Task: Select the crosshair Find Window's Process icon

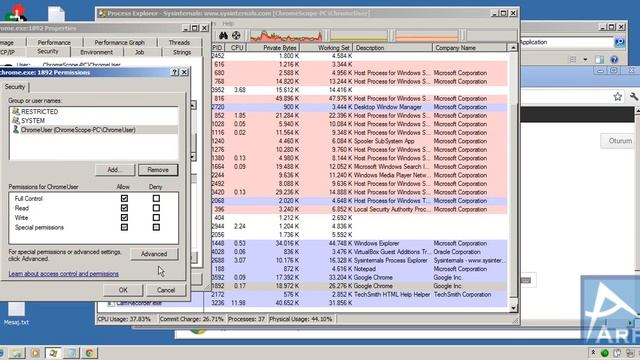Action: click(236, 36)
